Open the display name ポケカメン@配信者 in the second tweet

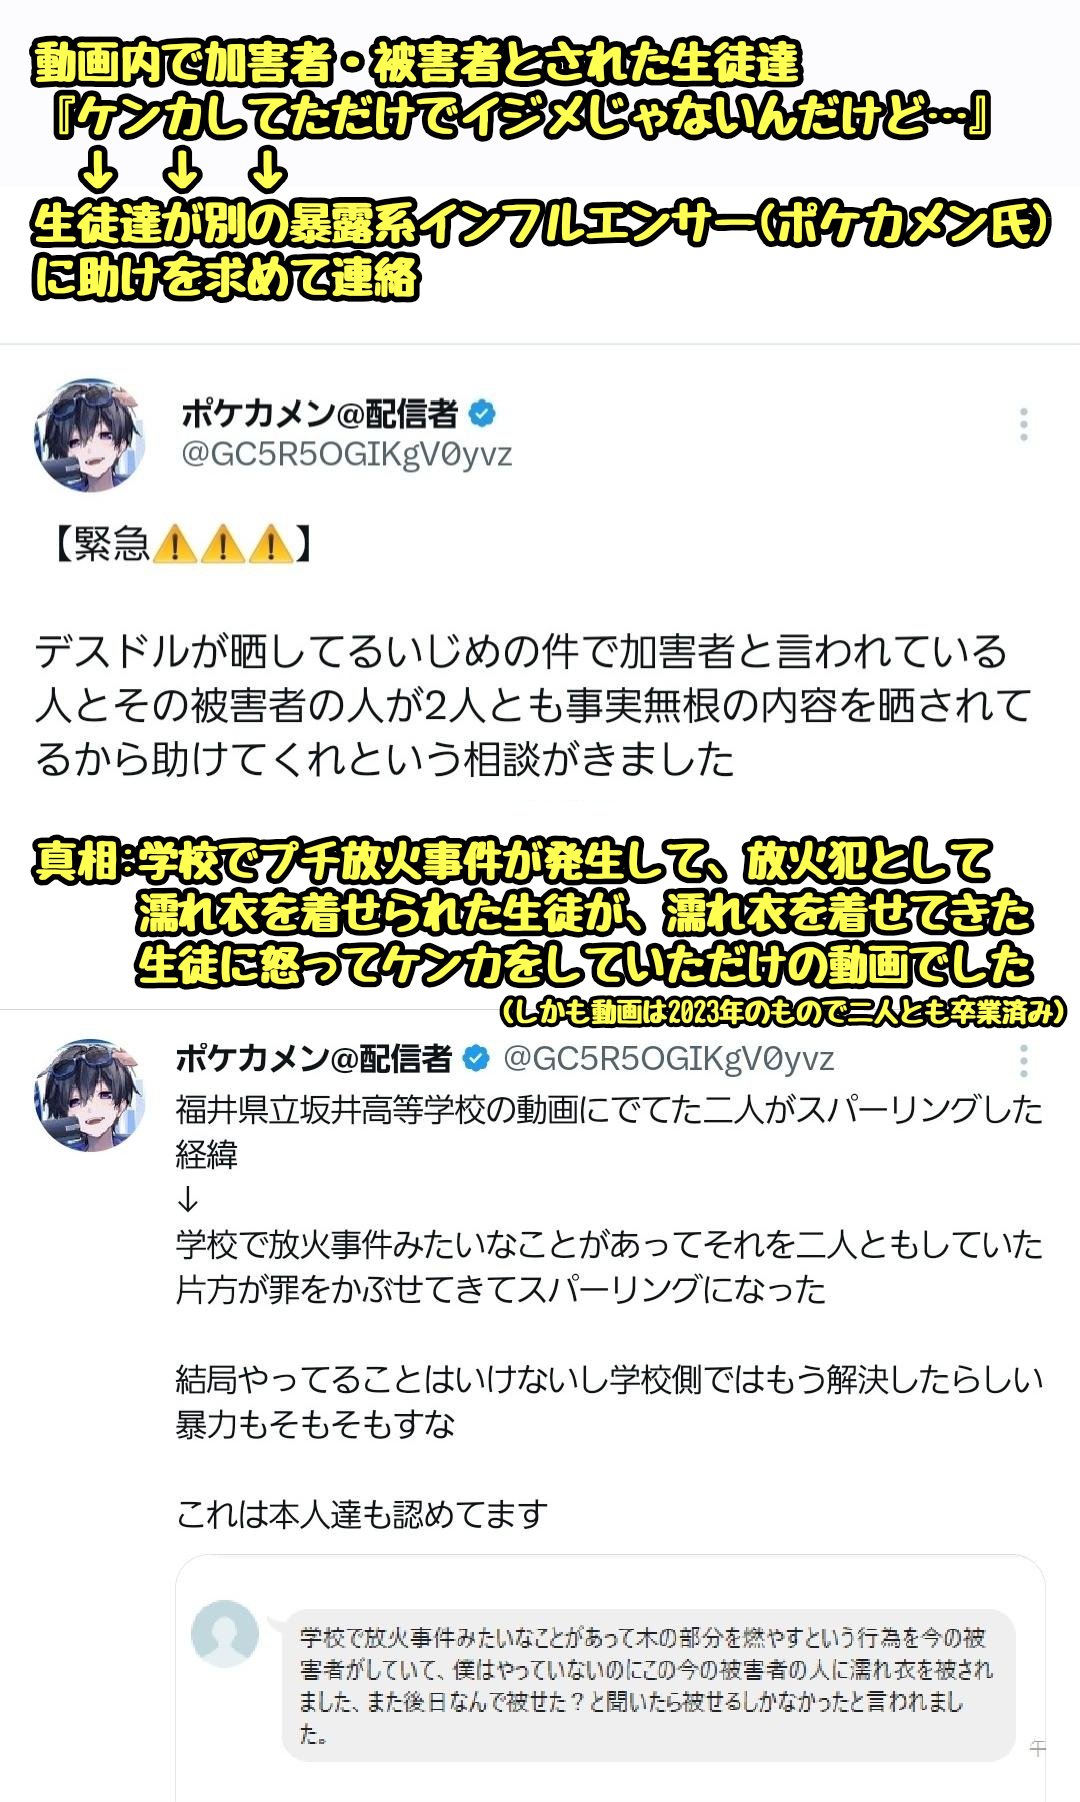(x=313, y=1058)
